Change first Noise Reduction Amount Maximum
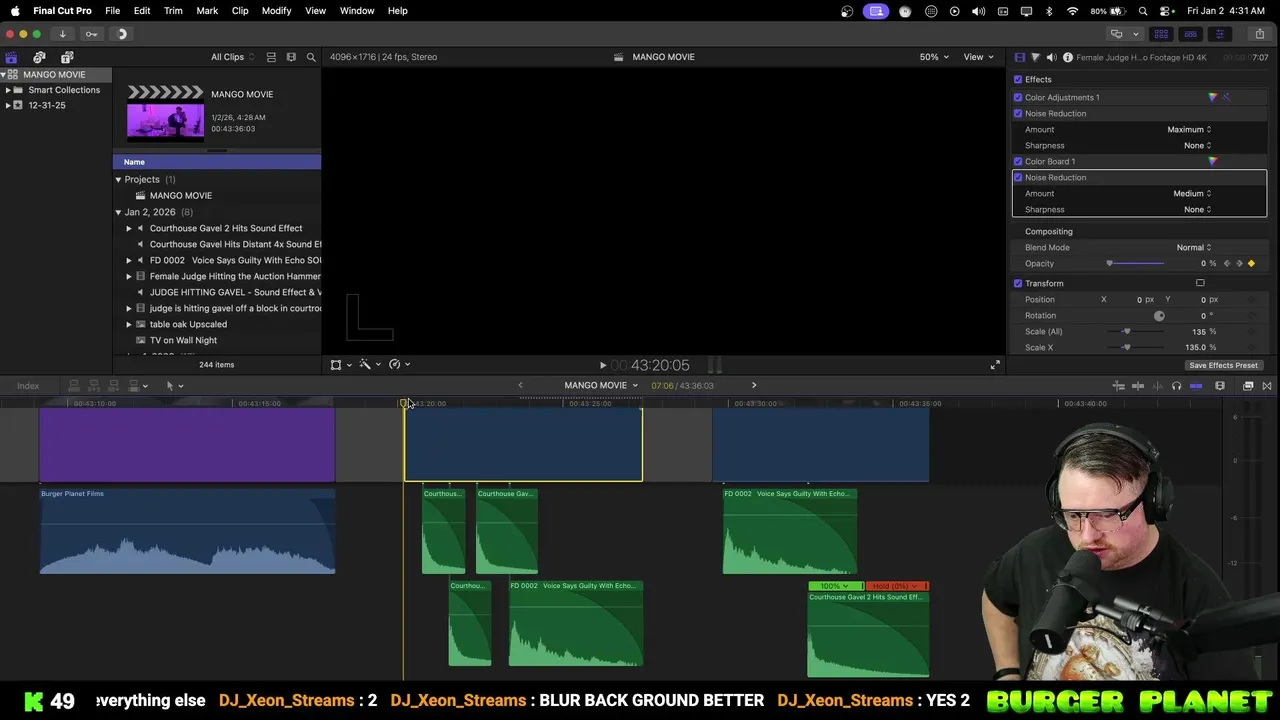 click(1189, 129)
